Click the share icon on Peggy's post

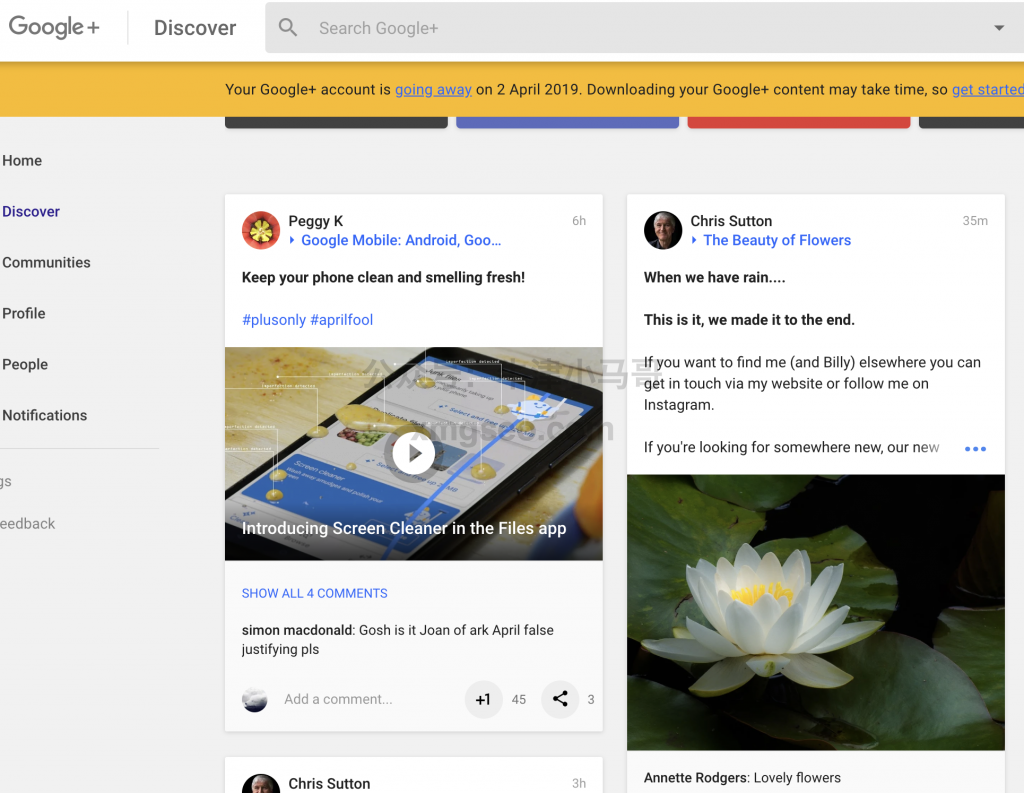click(x=560, y=700)
